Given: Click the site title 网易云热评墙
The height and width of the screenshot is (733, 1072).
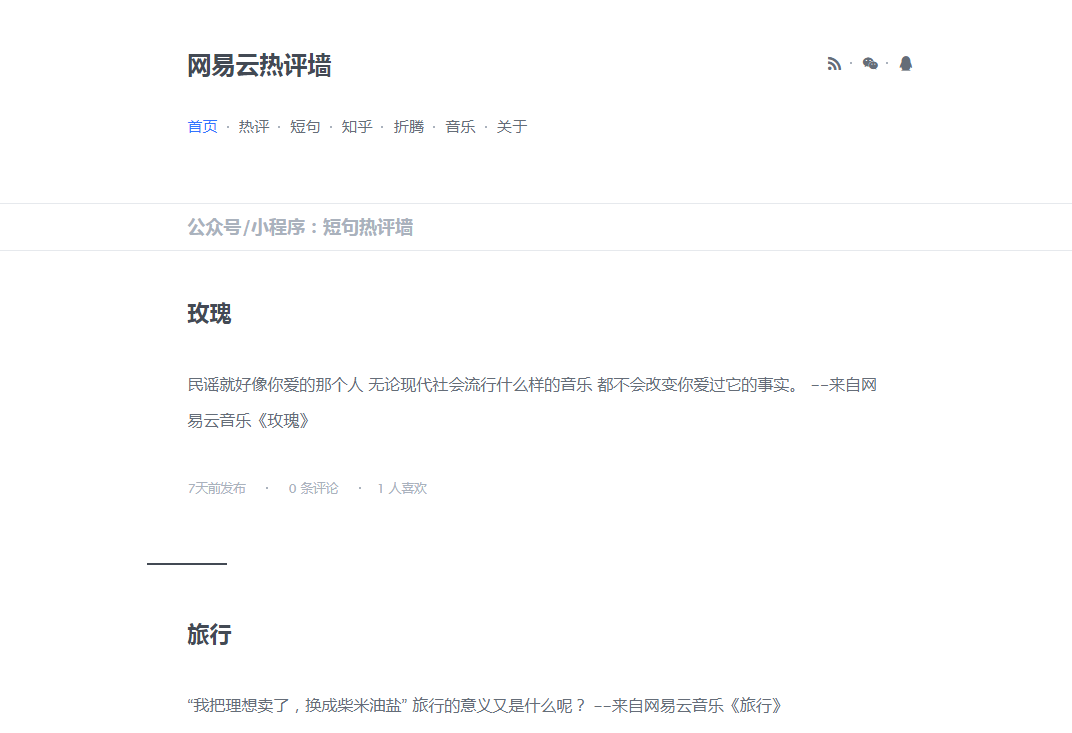Looking at the screenshot, I should coord(259,66).
